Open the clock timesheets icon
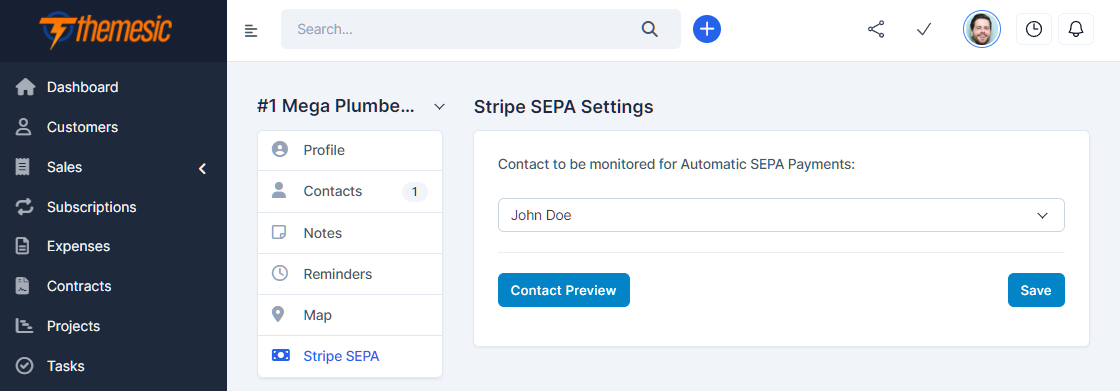This screenshot has width=1120, height=391. tap(1034, 29)
